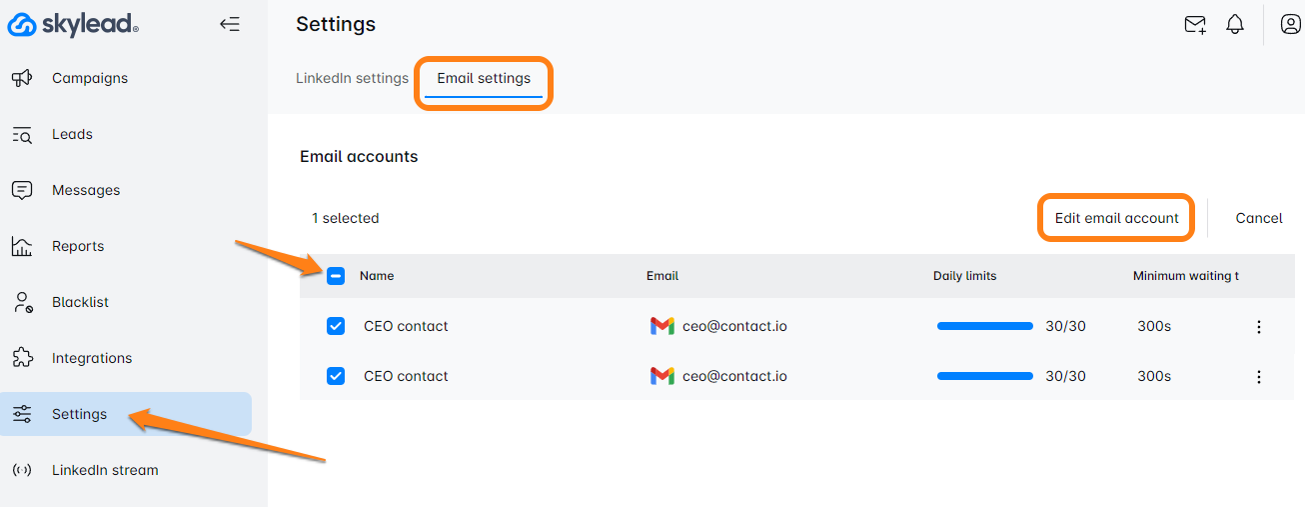
Task: Collapse the sidebar with the arrow icon
Action: pos(230,25)
